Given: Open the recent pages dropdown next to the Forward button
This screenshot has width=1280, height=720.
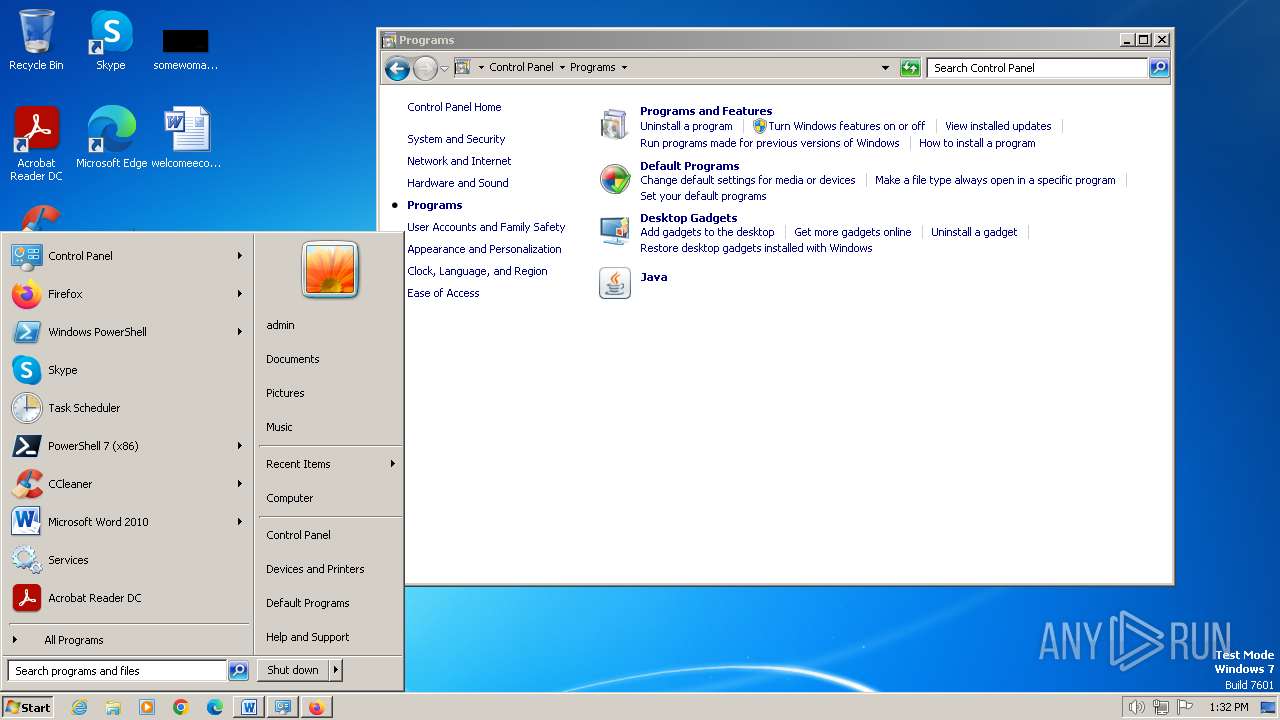Looking at the screenshot, I should pos(444,68).
